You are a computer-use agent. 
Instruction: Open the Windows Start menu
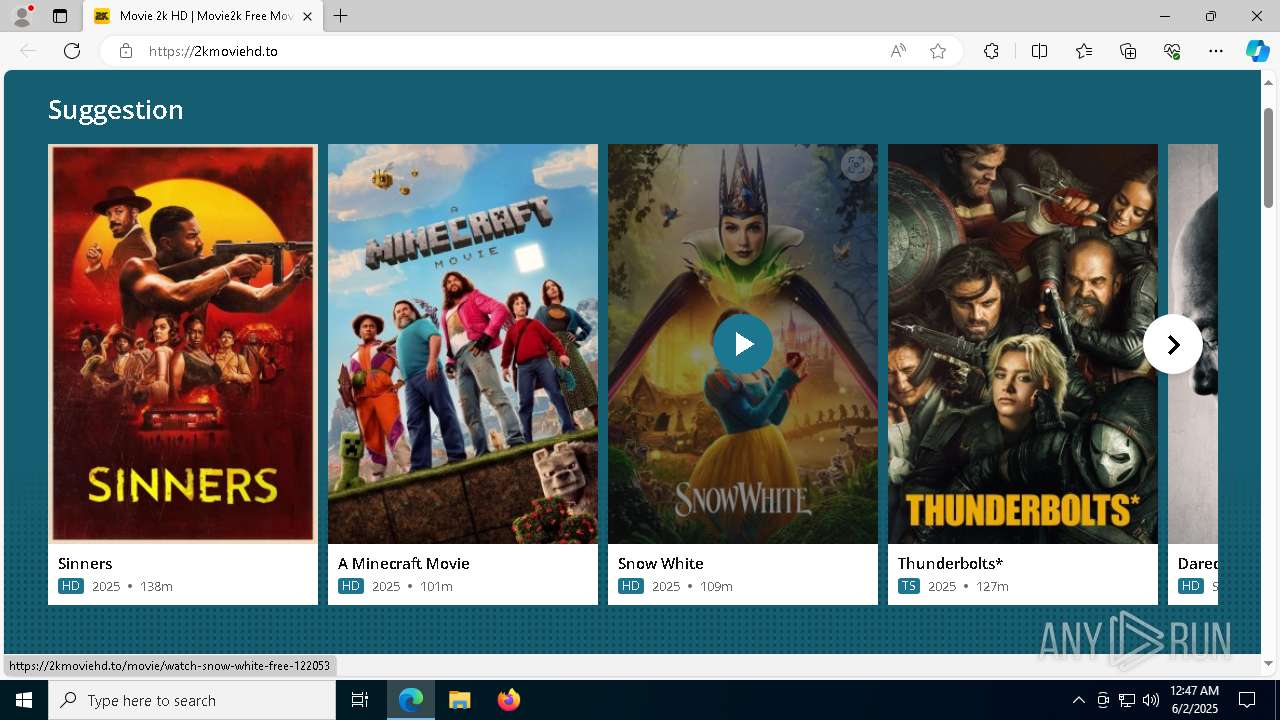pyautogui.click(x=24, y=700)
